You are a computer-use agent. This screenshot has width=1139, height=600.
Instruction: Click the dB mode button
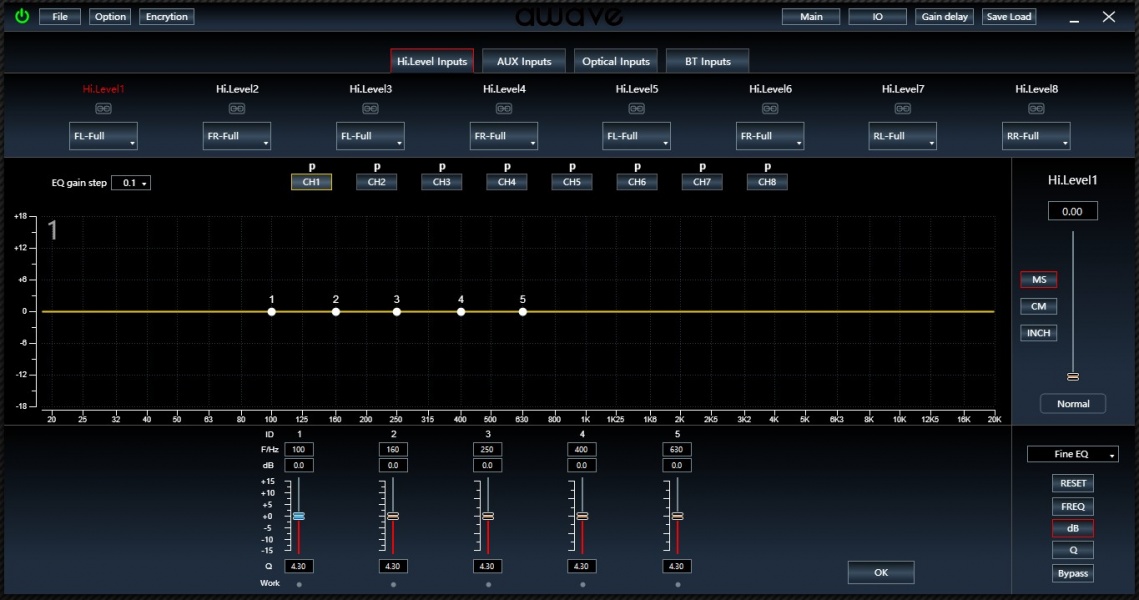(x=1073, y=528)
